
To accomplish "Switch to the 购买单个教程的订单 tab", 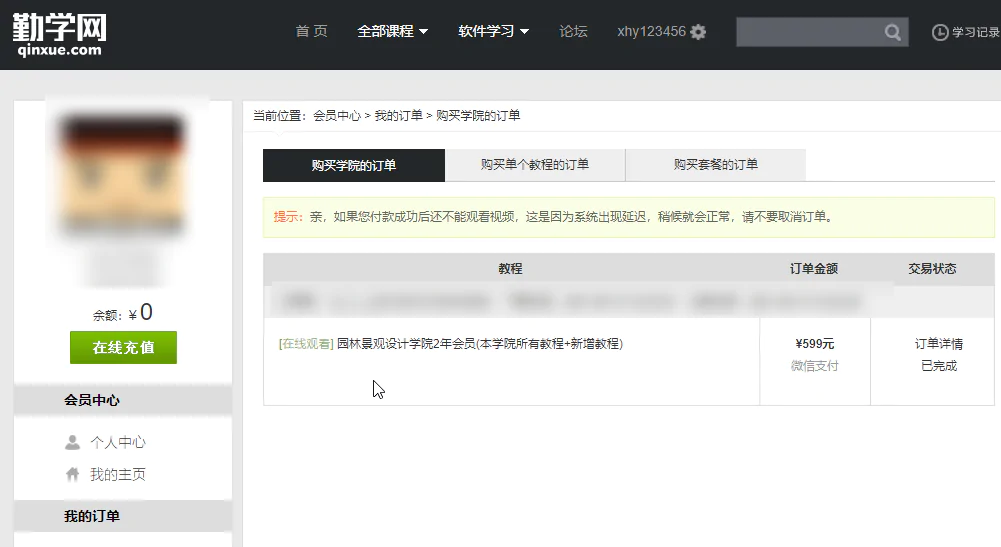I will coord(535,165).
